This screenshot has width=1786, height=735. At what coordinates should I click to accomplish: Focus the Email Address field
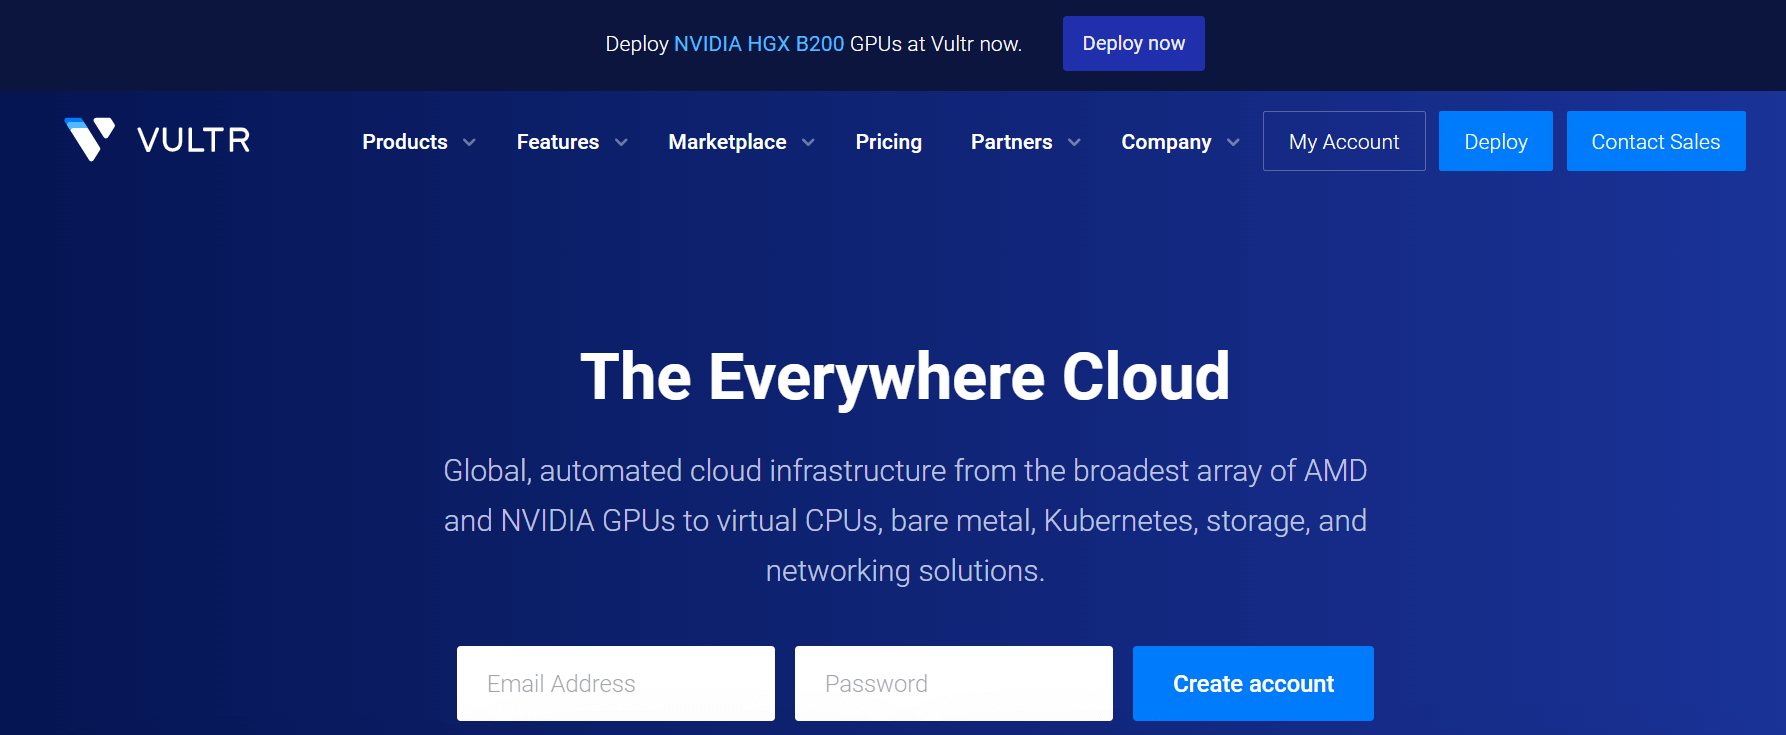click(x=615, y=683)
